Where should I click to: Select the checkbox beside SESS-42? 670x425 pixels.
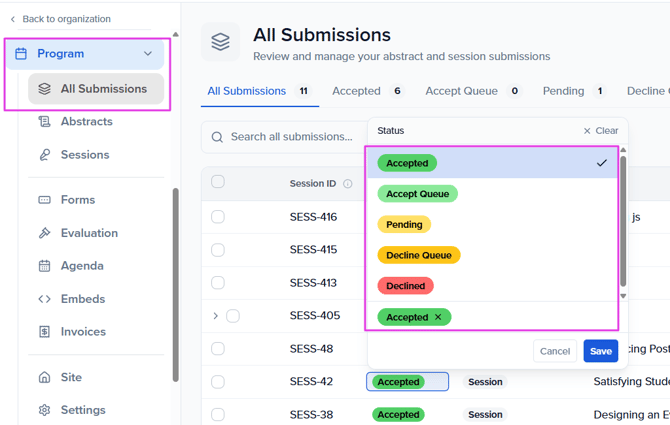(x=218, y=382)
